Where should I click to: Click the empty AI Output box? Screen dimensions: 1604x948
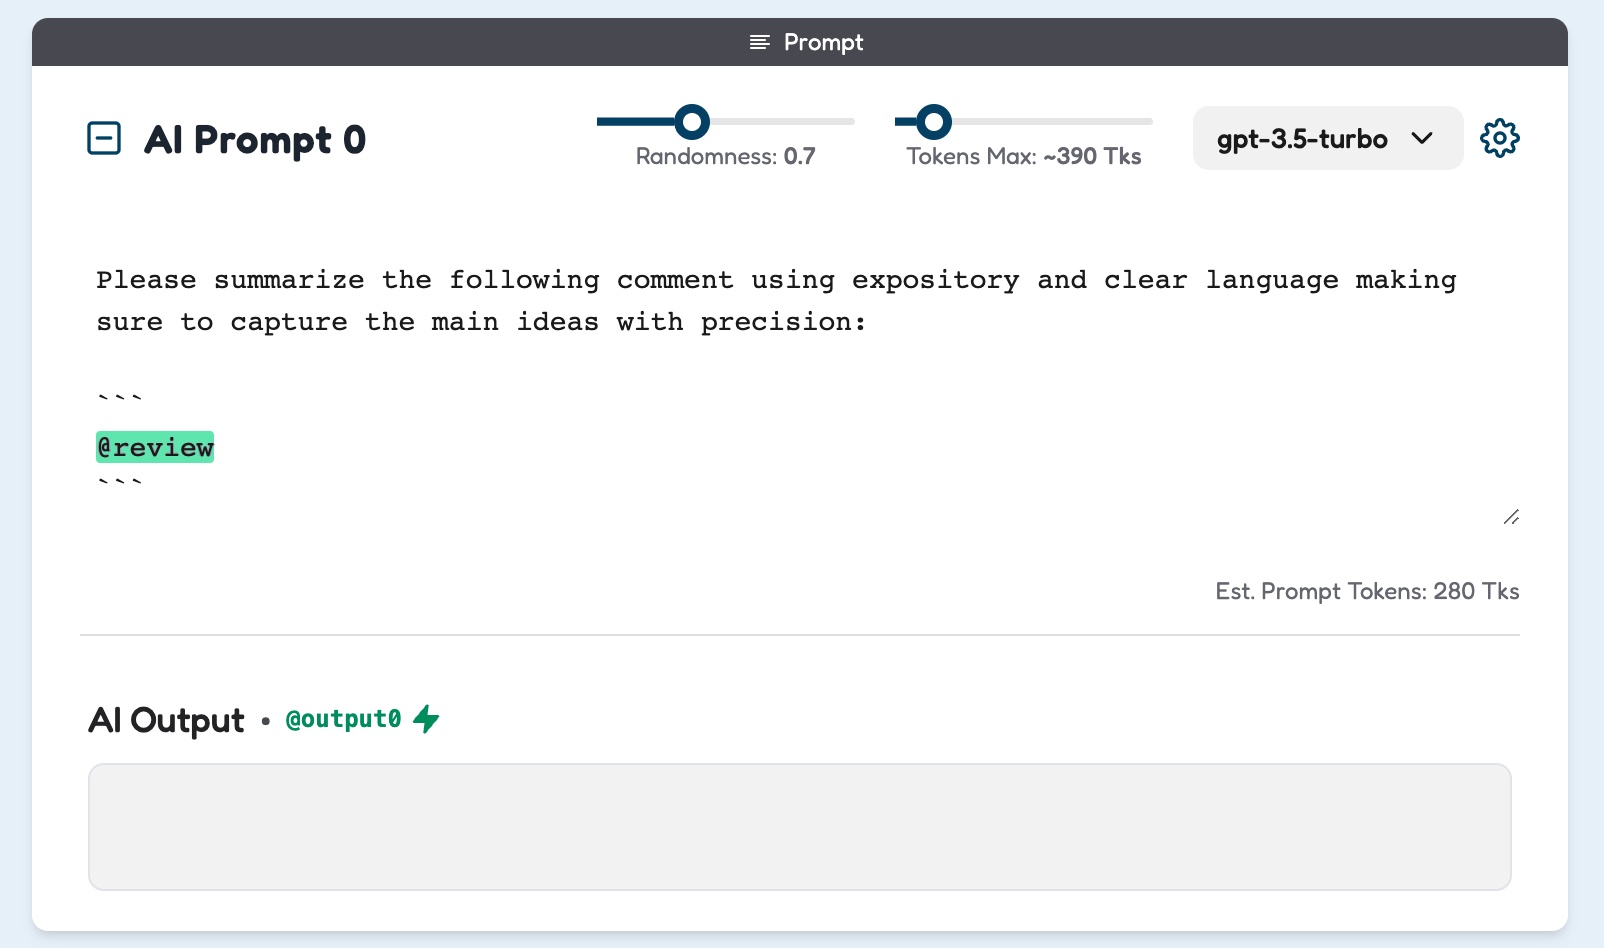coord(800,827)
